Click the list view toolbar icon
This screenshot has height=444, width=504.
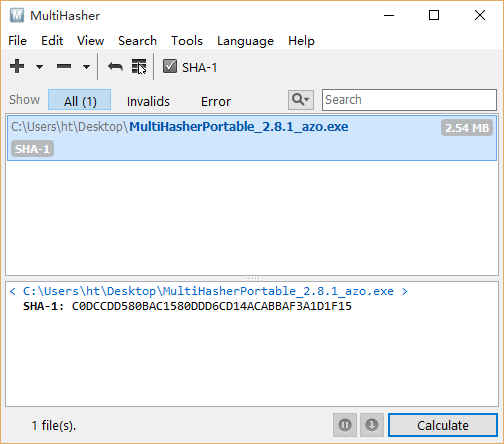[x=139, y=67]
